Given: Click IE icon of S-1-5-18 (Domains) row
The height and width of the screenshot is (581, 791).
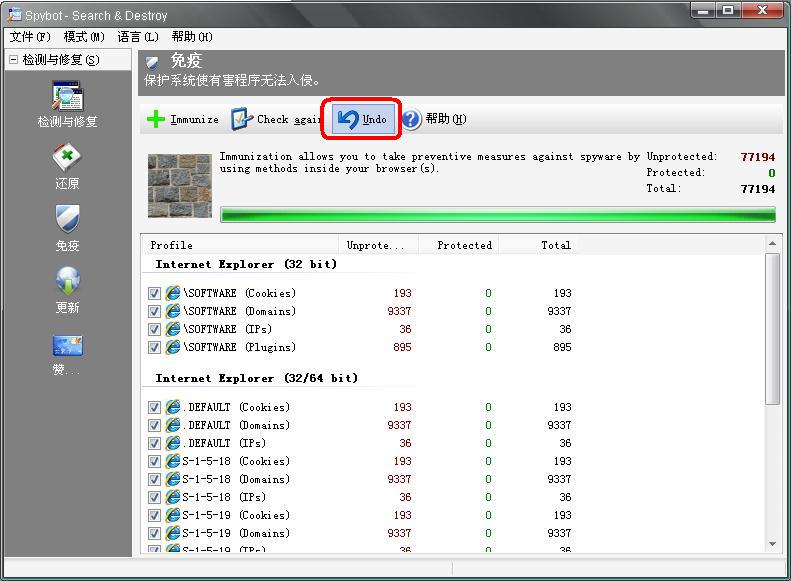Looking at the screenshot, I should (x=173, y=479).
